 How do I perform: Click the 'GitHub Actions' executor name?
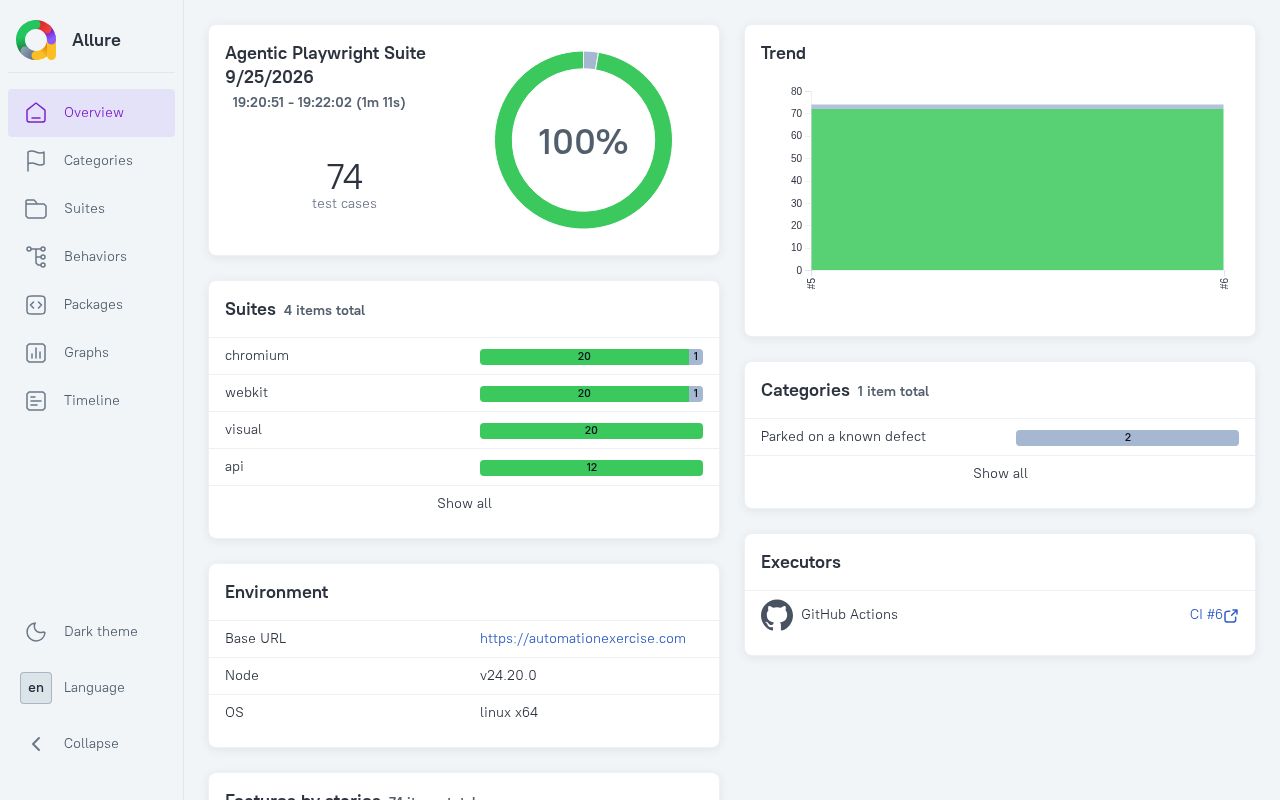pos(849,615)
